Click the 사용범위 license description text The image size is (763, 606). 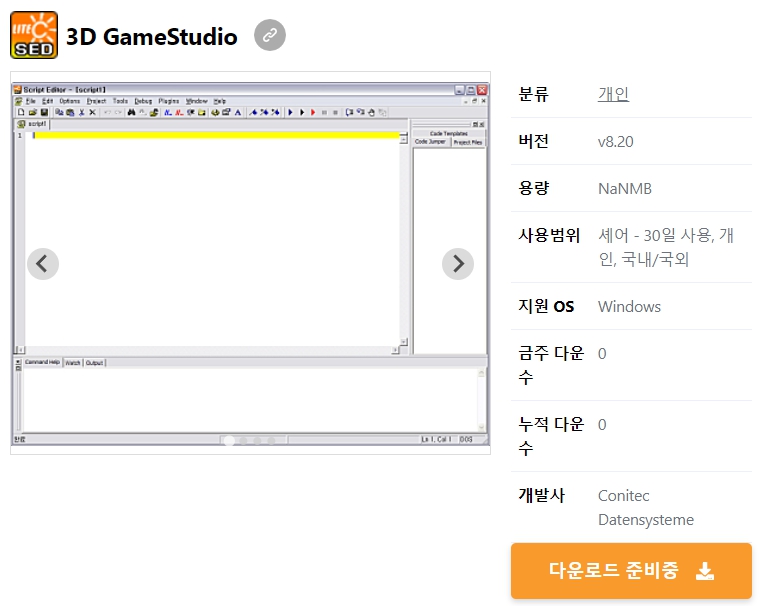(666, 247)
